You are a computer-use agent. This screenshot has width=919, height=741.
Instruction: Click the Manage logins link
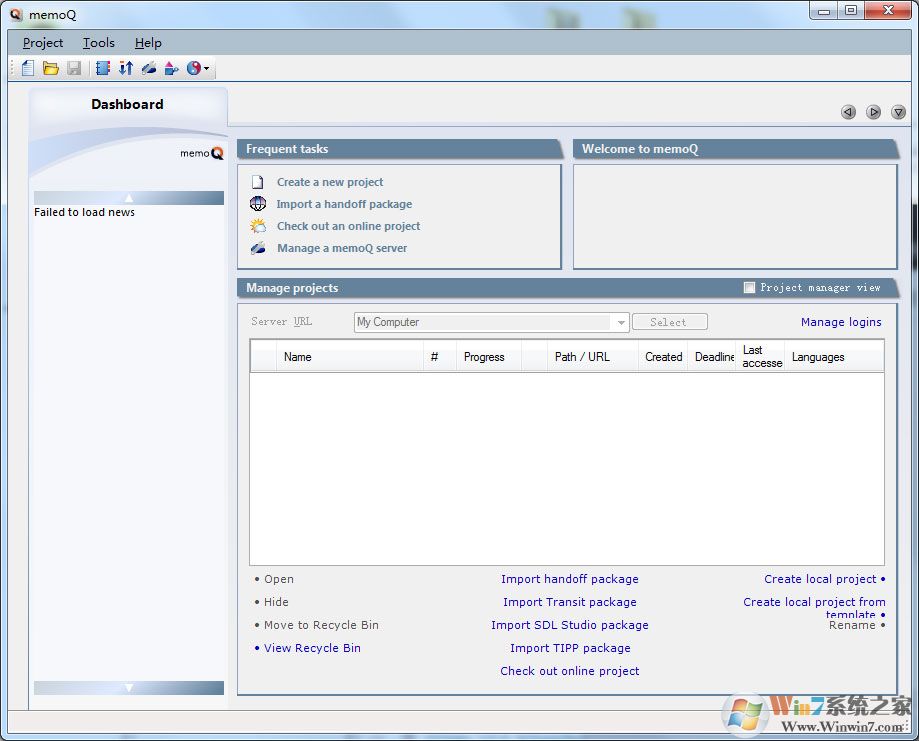click(841, 321)
